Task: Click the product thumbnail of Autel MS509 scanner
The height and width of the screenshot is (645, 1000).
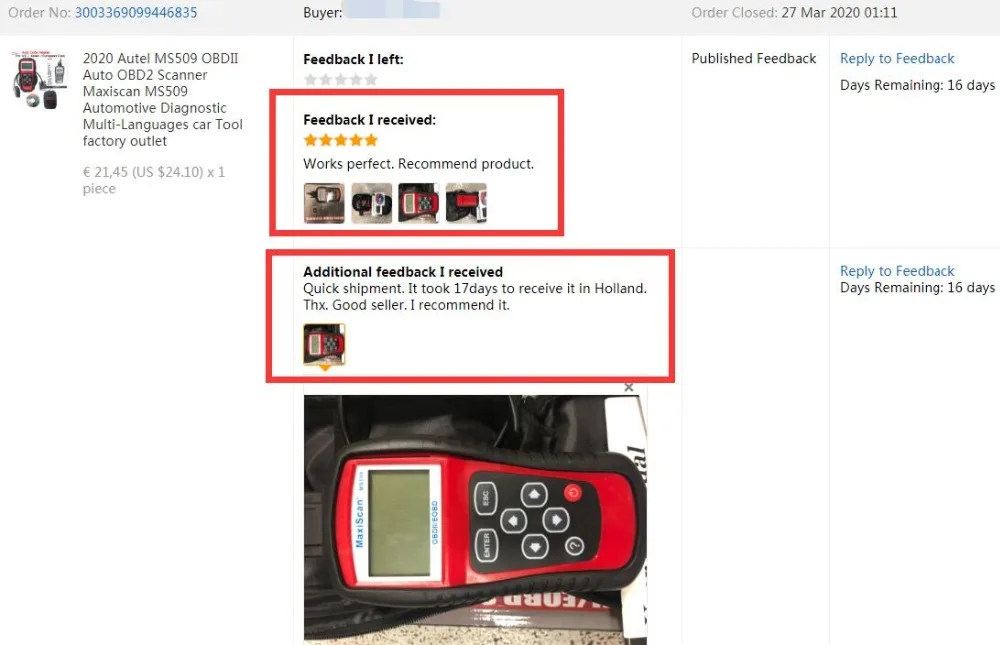Action: coord(39,80)
